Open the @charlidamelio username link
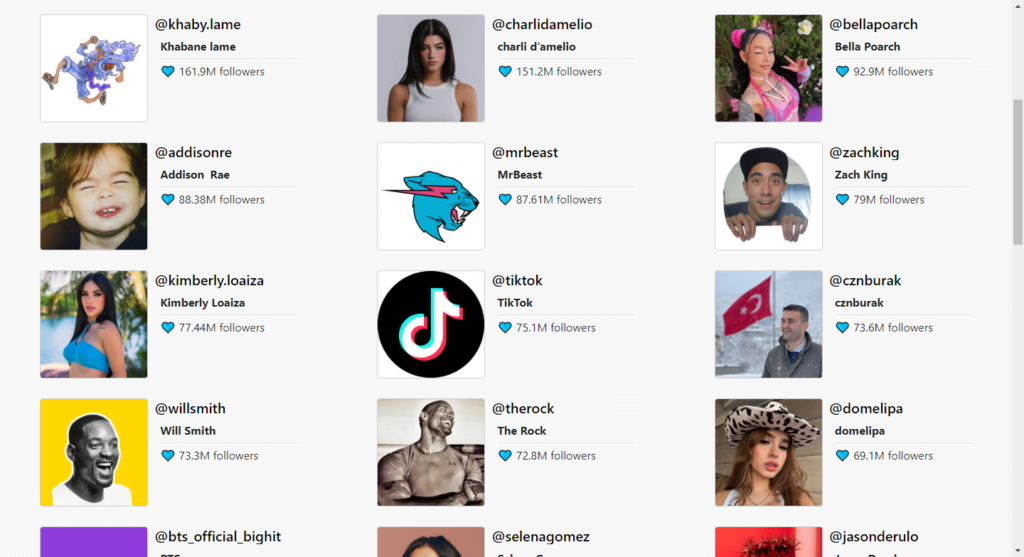Viewport: 1024px width, 557px height. [542, 24]
